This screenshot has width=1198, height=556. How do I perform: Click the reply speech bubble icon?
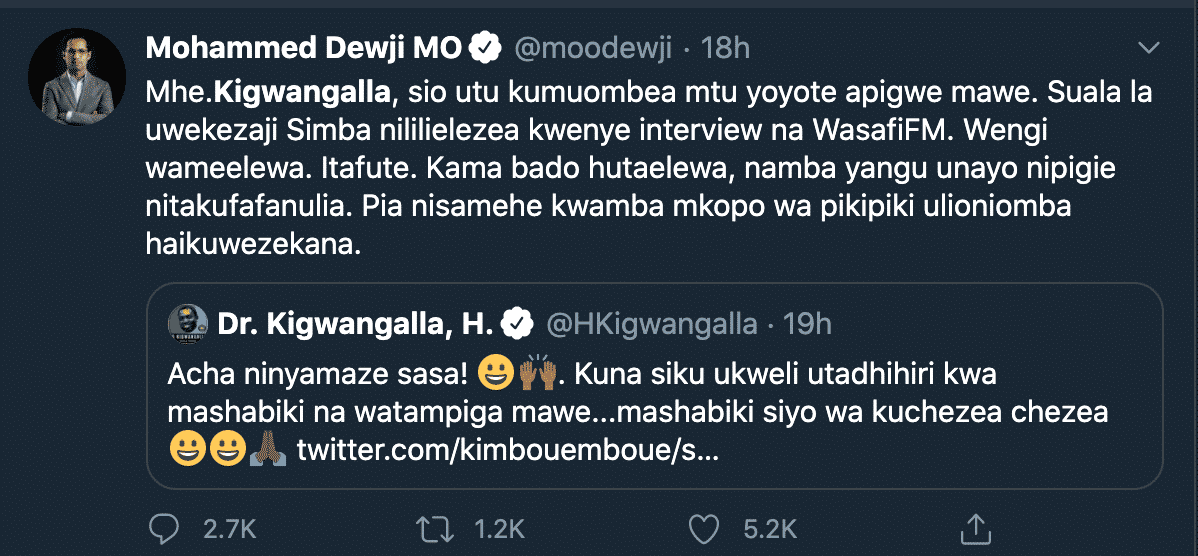(162, 528)
